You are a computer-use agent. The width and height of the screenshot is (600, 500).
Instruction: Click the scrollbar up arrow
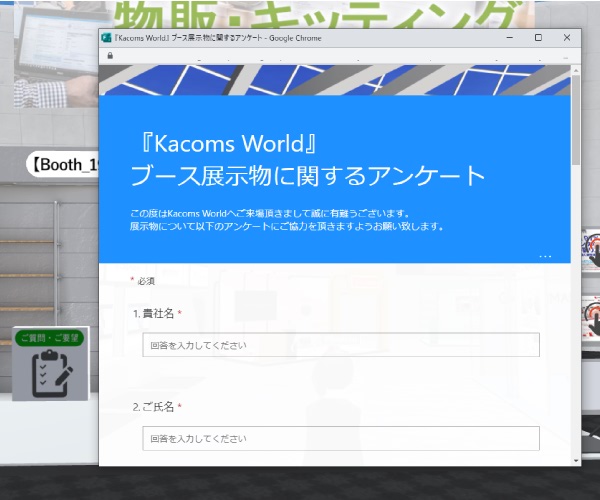tap(576, 71)
